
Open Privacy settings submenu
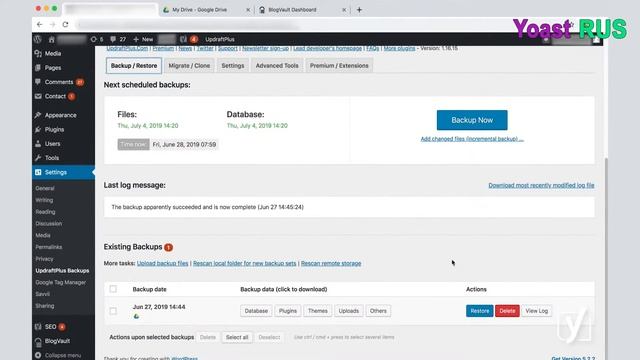tap(44, 259)
